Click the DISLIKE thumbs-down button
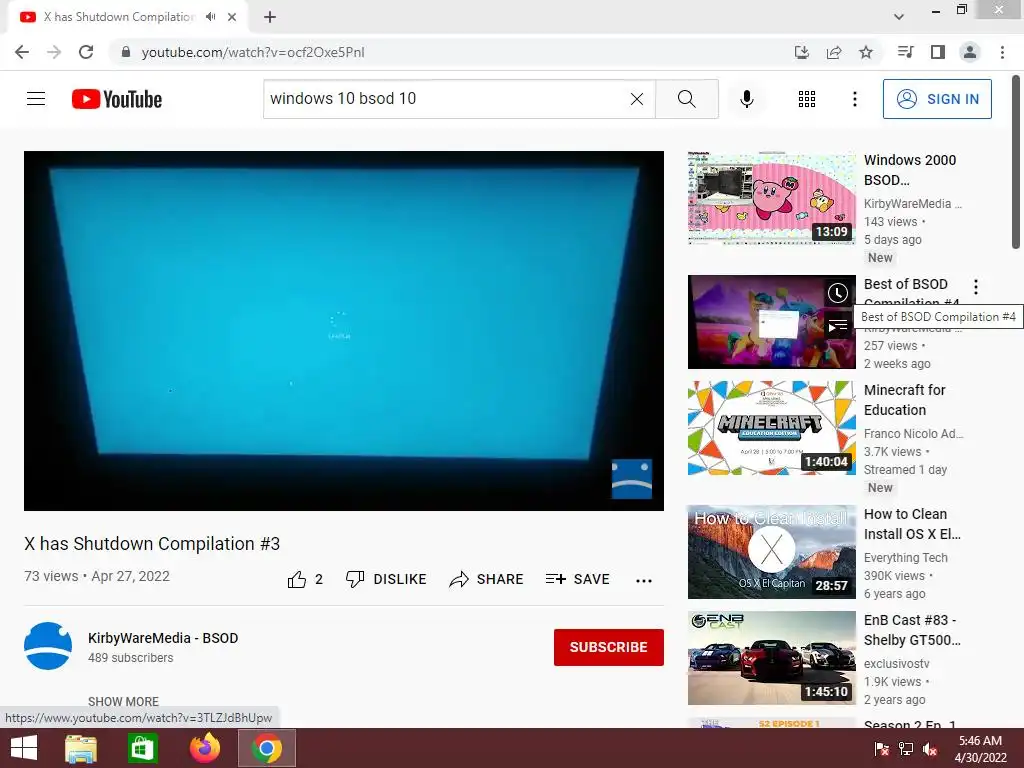1024x768 pixels. point(386,579)
